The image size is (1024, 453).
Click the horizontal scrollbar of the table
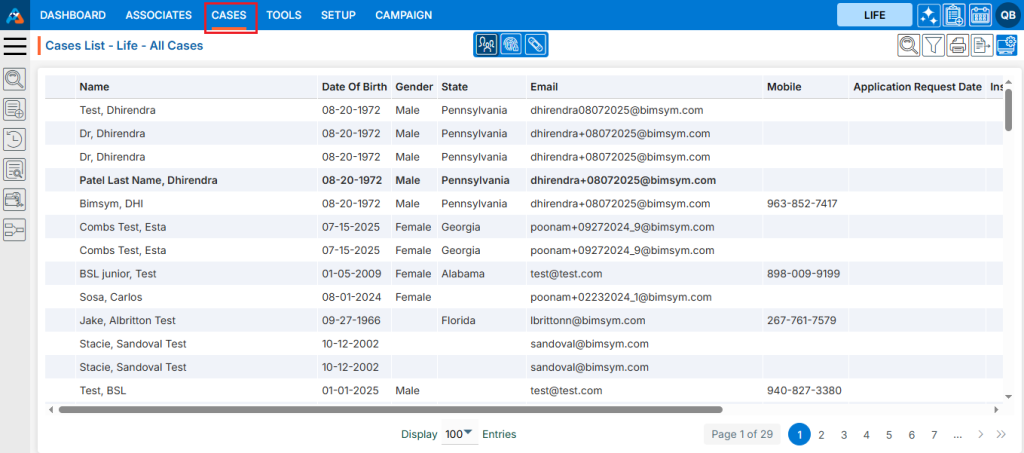390,409
